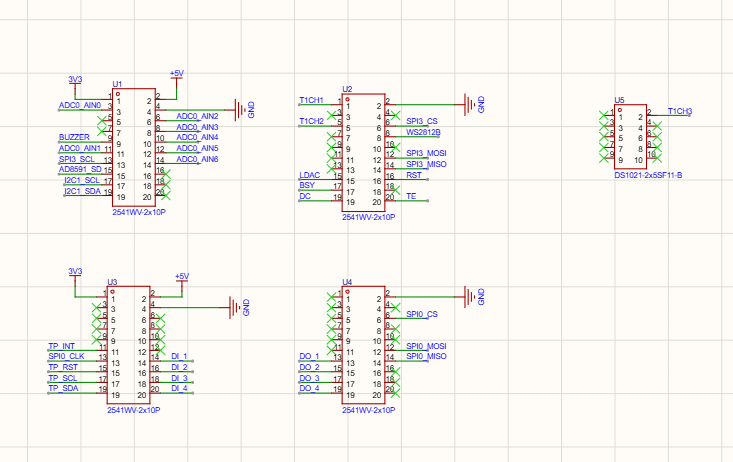The image size is (733, 462).
Task: Click the GND power symbol near U2
Action: pyautogui.click(x=474, y=104)
